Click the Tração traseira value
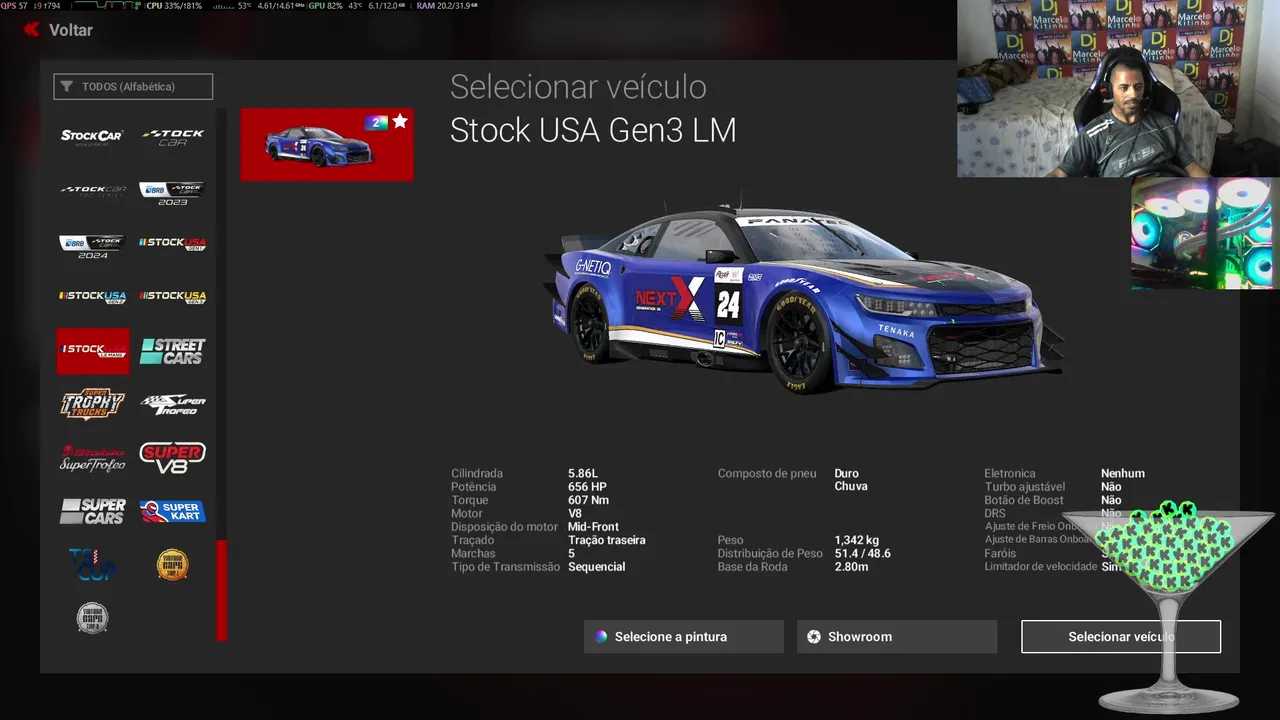 click(x=607, y=540)
